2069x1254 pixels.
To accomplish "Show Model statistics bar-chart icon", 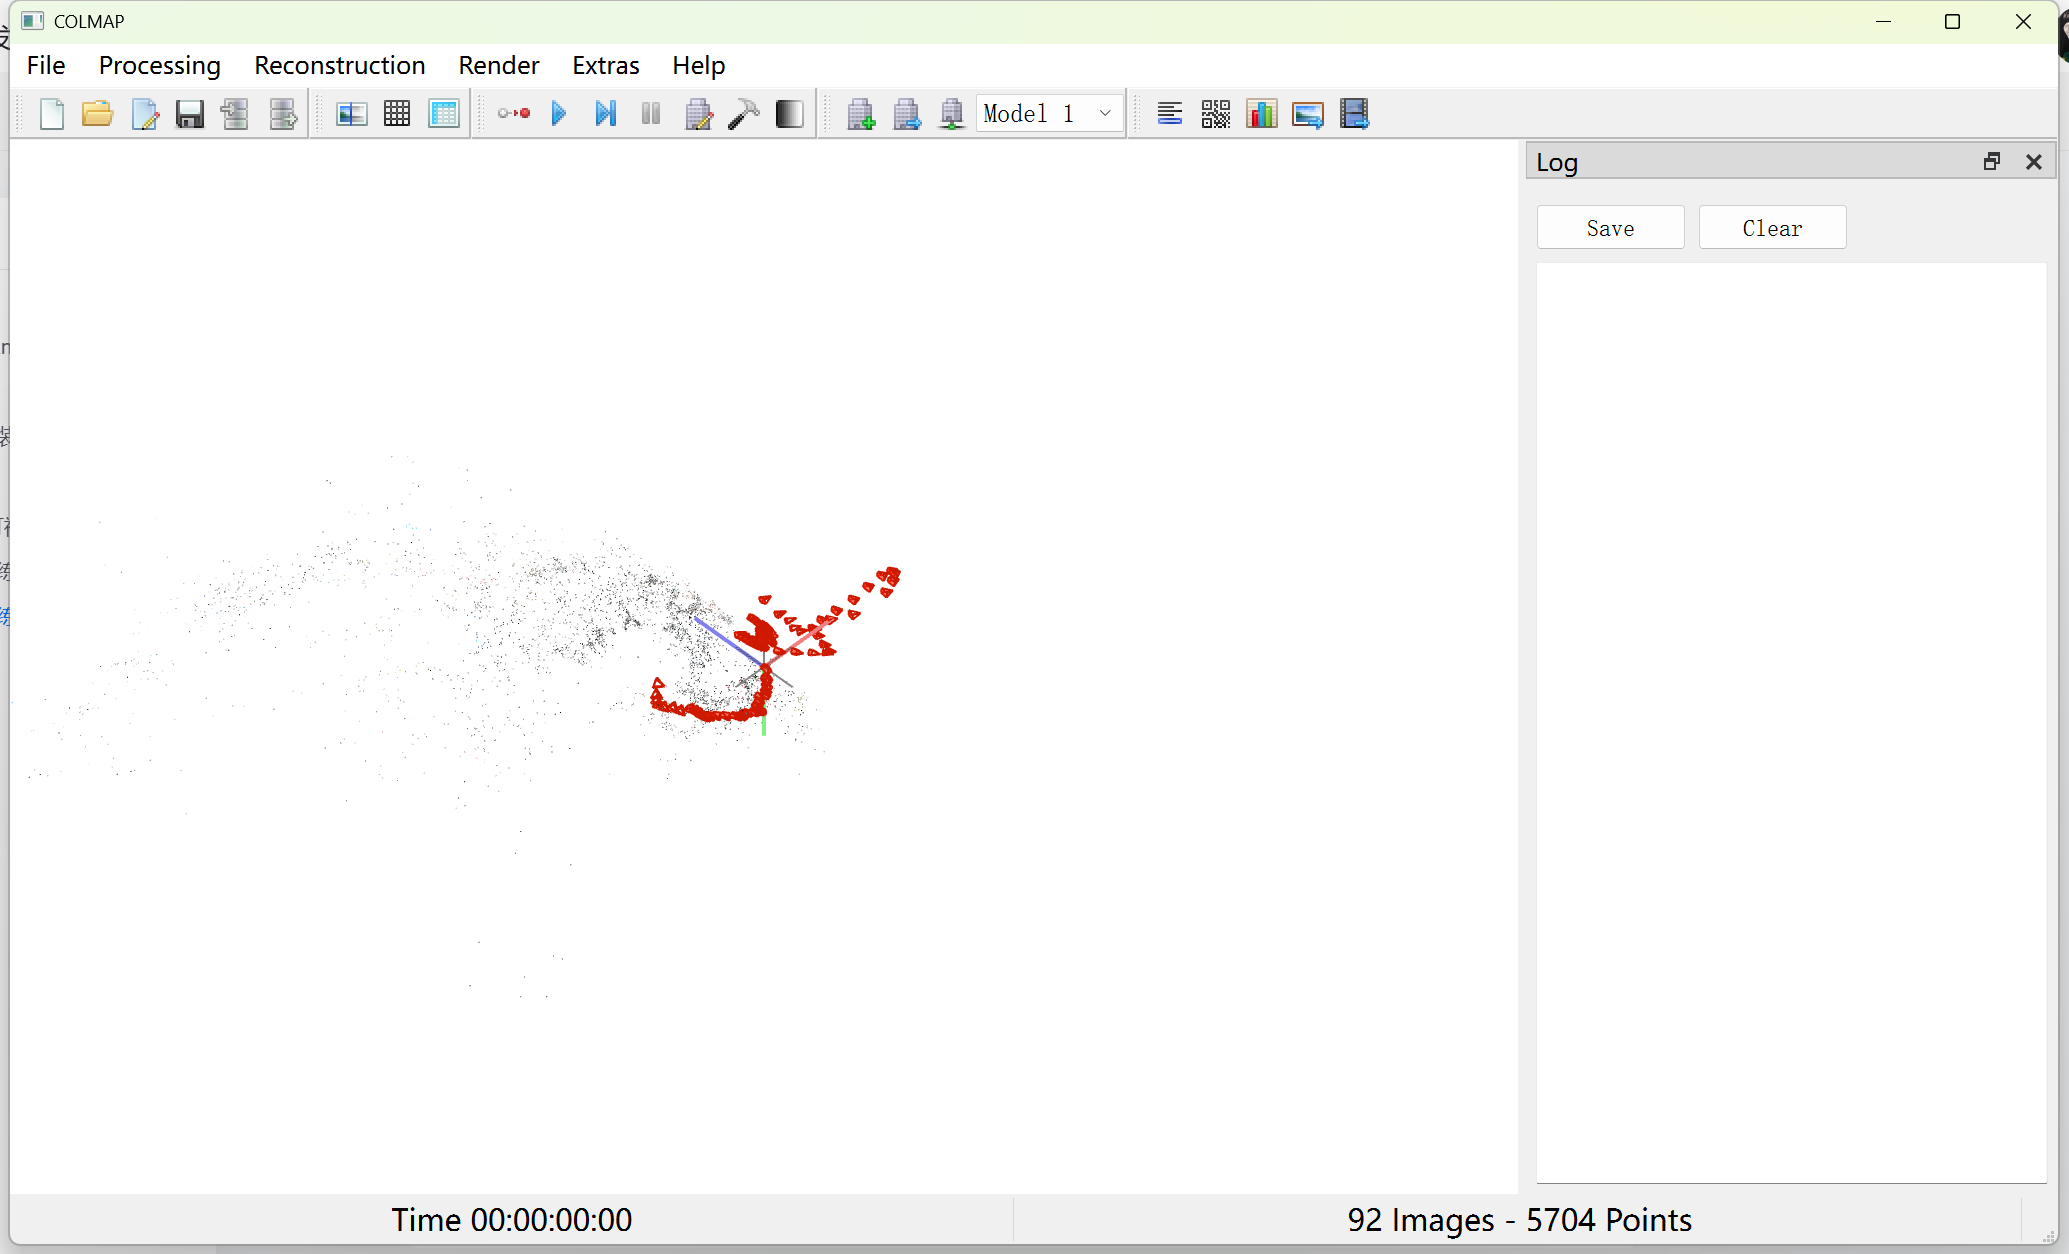I will click(1262, 114).
